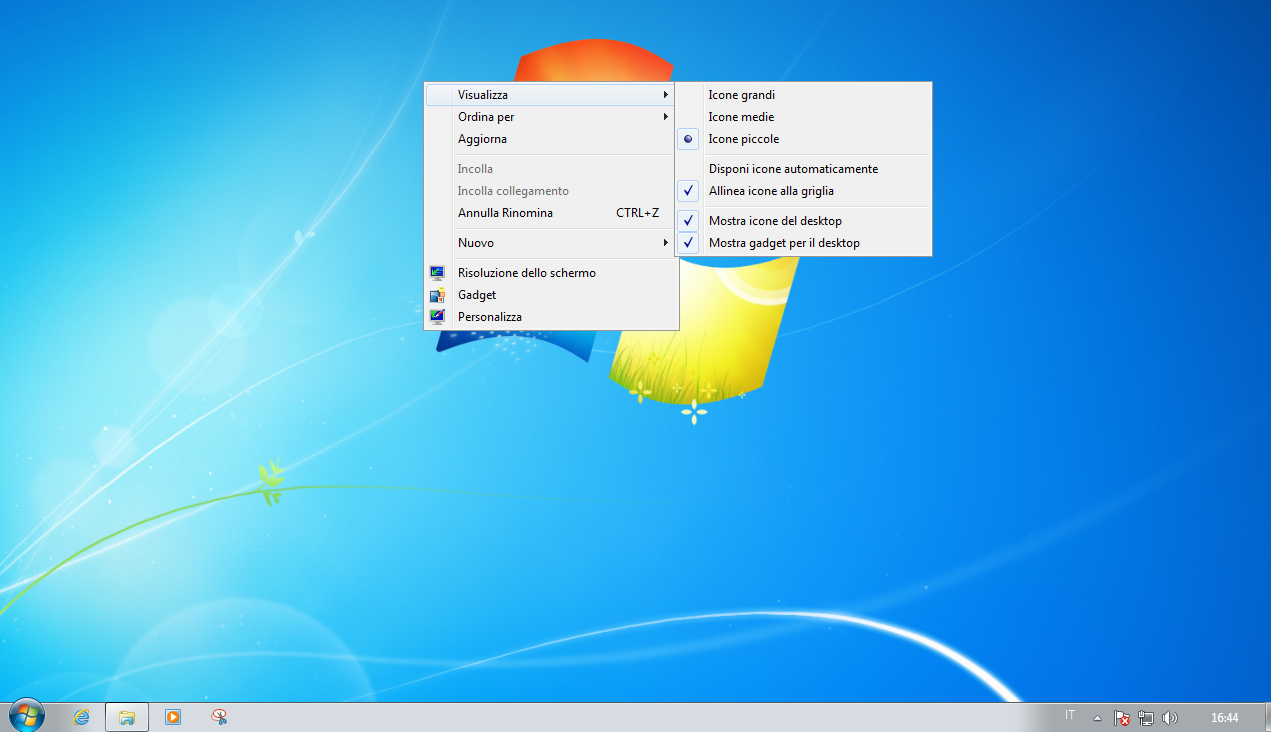
Task: Launch Internet Explorer from the taskbar
Action: [x=81, y=717]
